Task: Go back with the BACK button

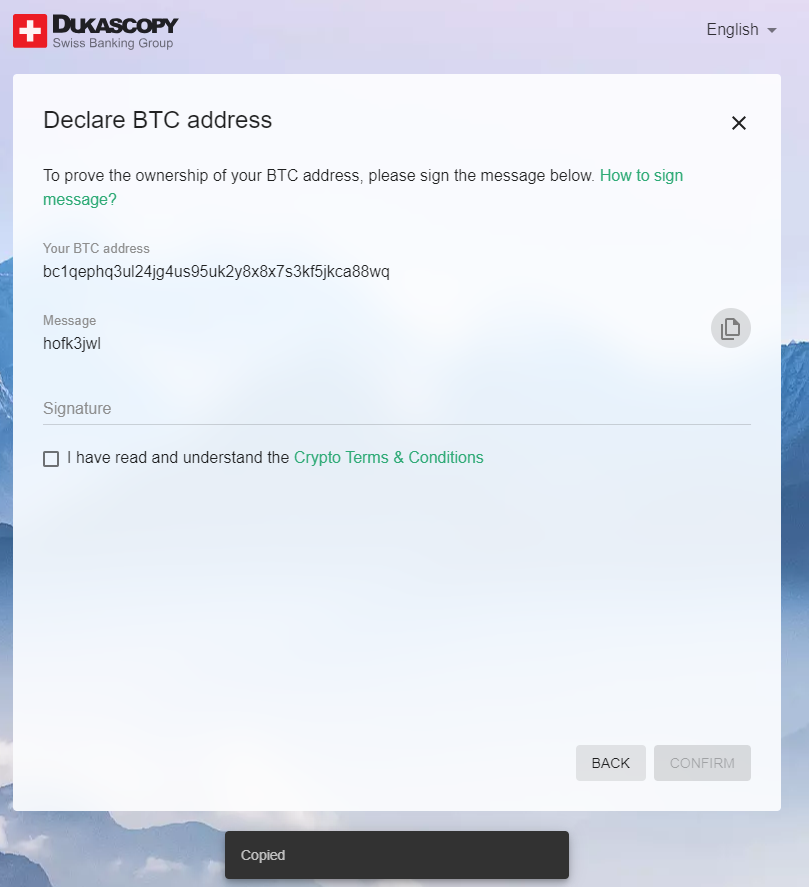Action: [610, 763]
